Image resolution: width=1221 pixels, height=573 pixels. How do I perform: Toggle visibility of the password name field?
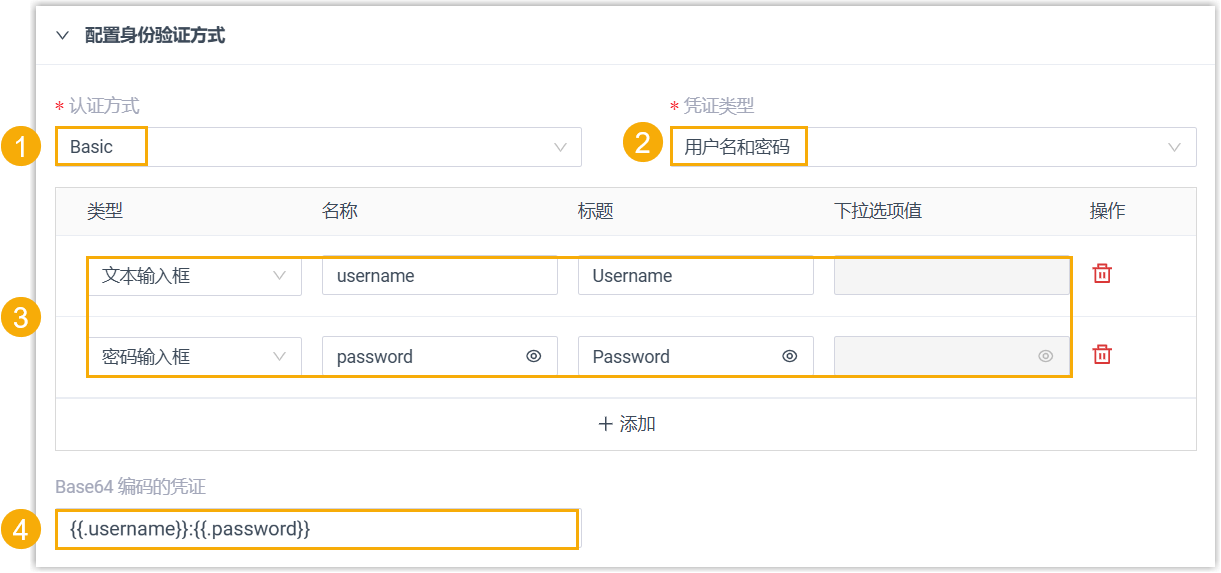[534, 356]
